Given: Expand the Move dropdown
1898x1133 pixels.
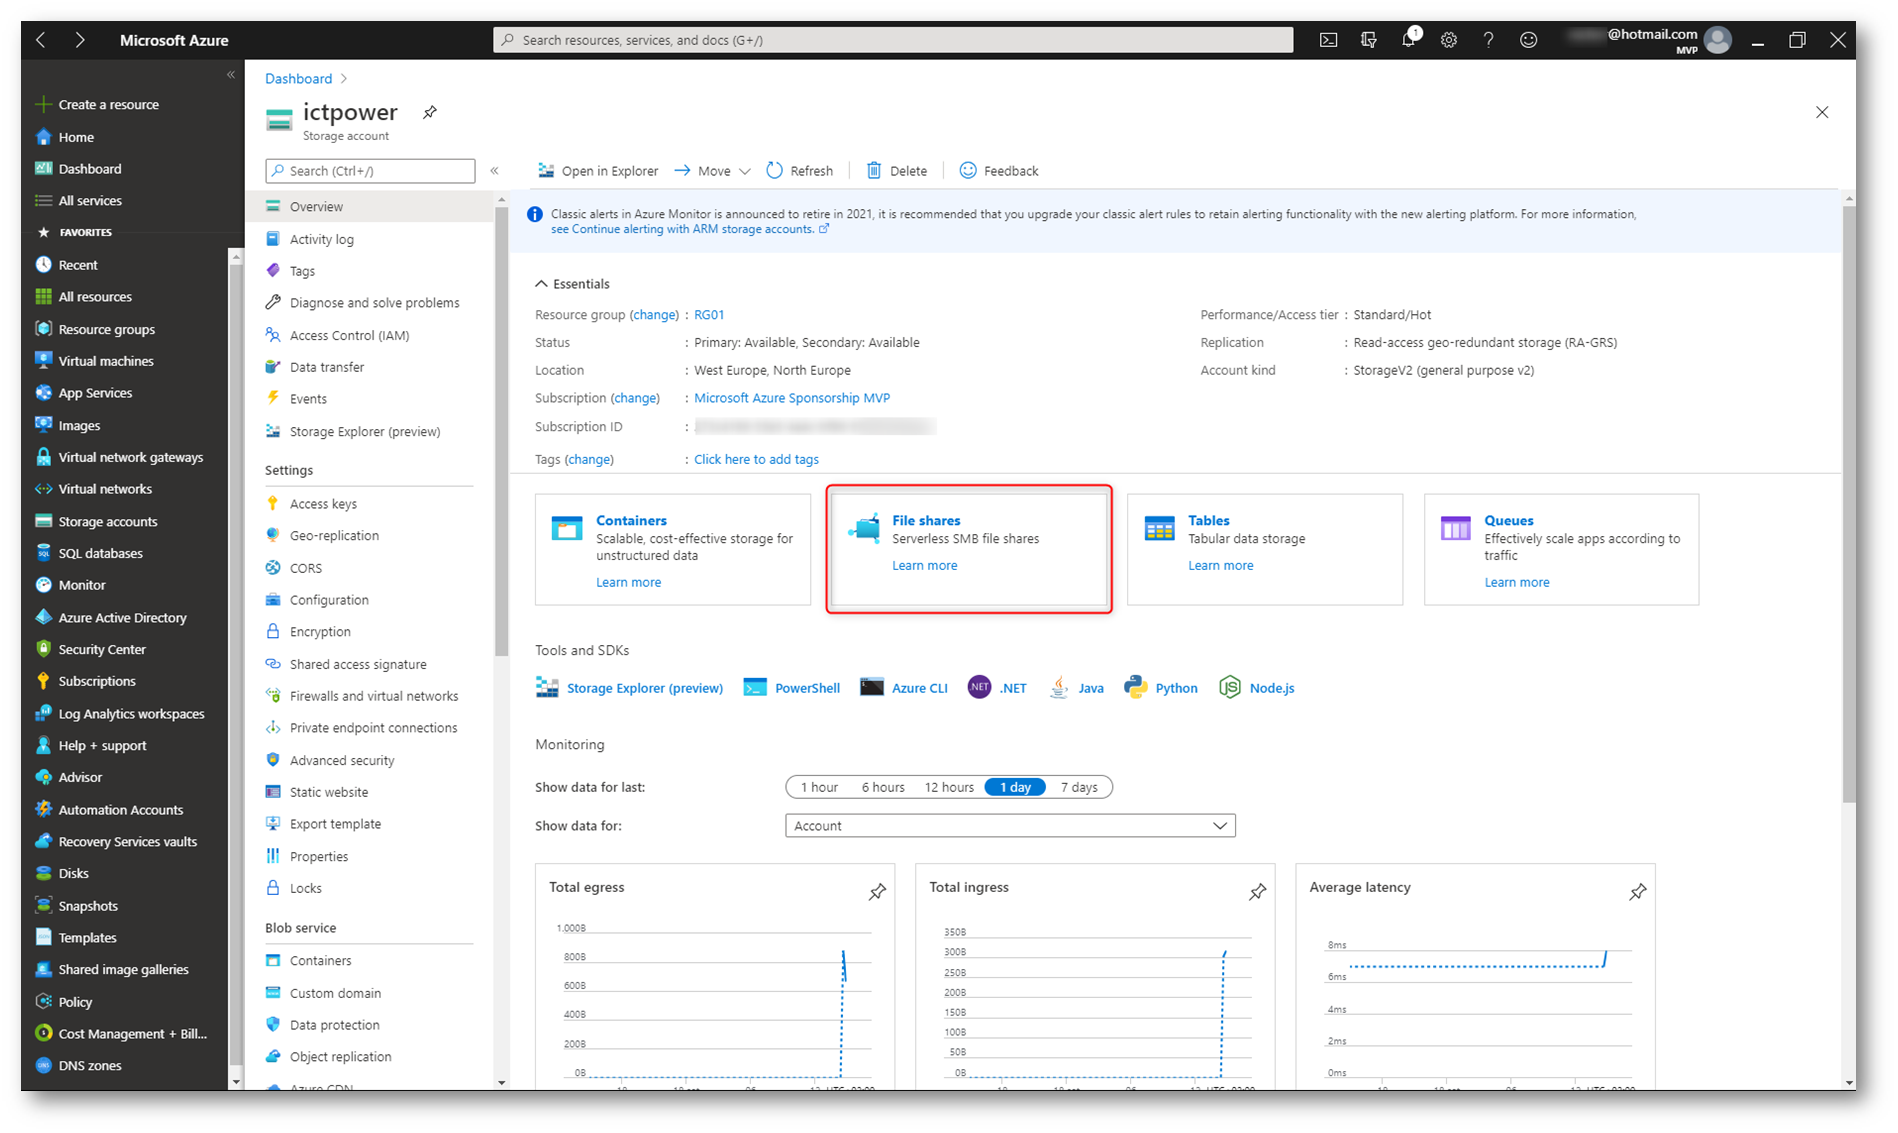Looking at the screenshot, I should 712,171.
